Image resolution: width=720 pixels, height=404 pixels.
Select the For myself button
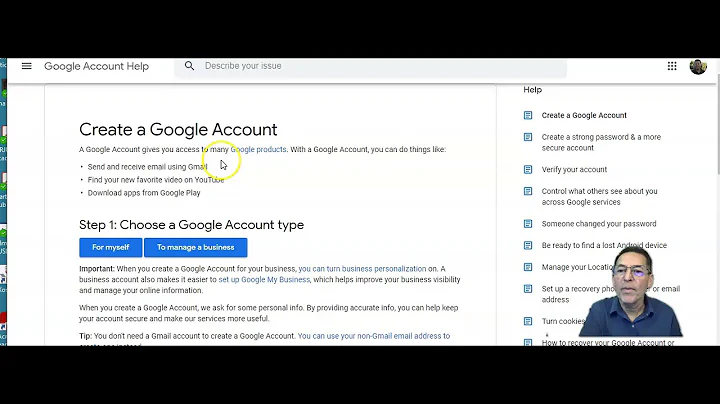click(111, 247)
